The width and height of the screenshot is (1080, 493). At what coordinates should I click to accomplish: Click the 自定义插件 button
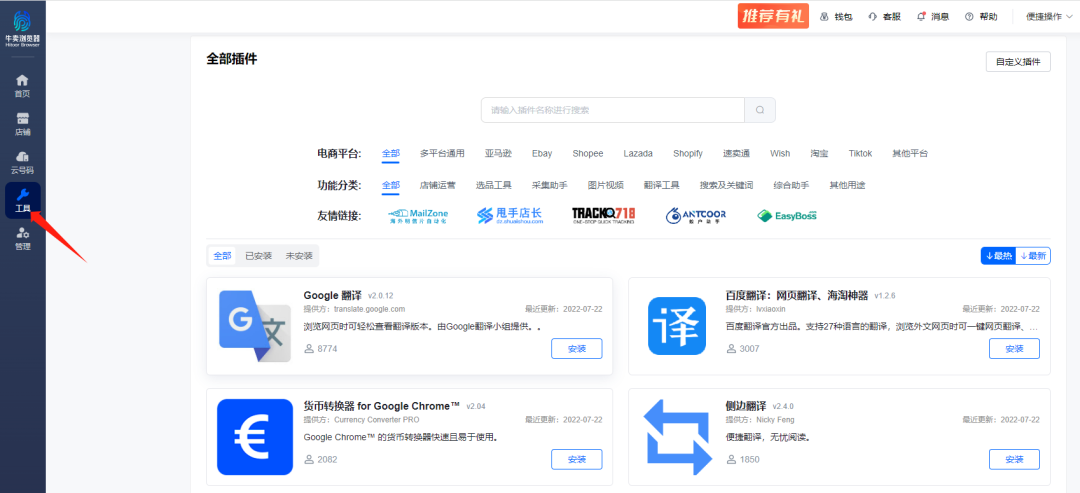point(1018,61)
